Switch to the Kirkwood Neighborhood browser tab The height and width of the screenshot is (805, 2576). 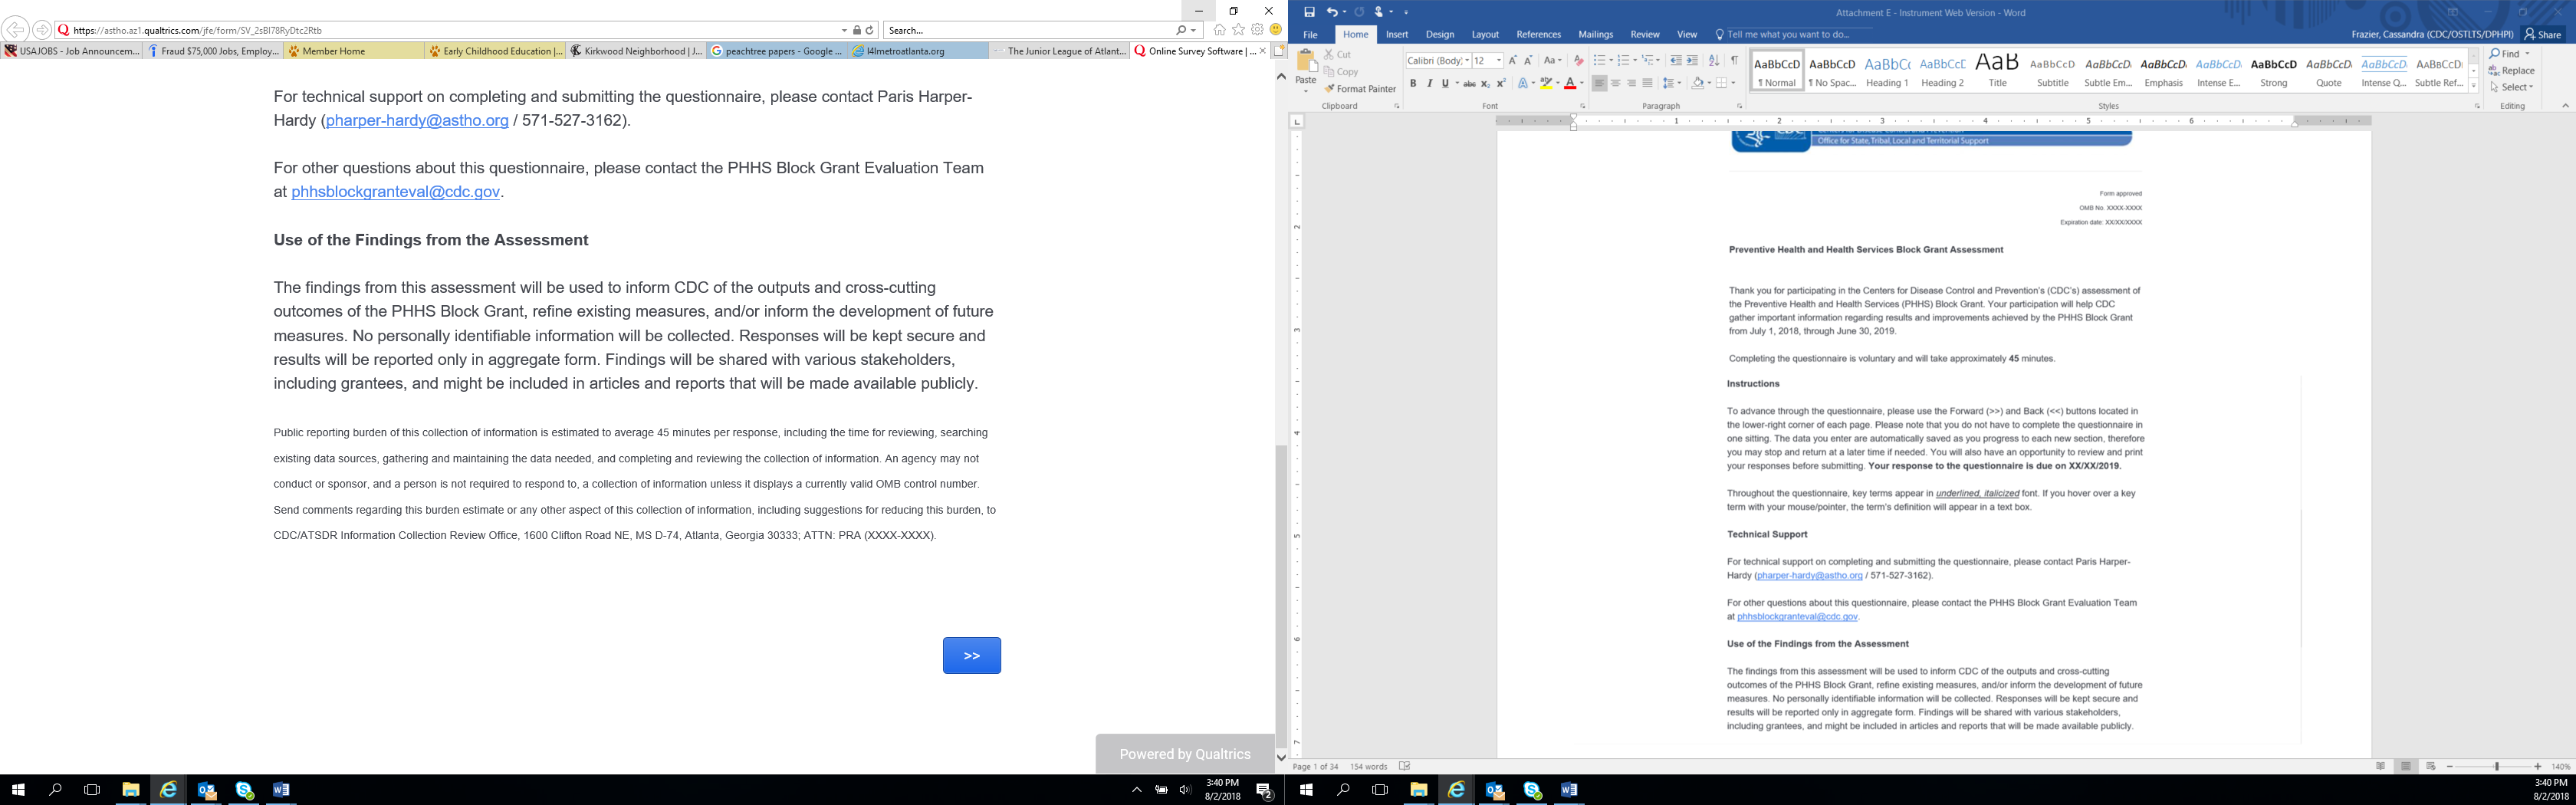pyautogui.click(x=635, y=51)
